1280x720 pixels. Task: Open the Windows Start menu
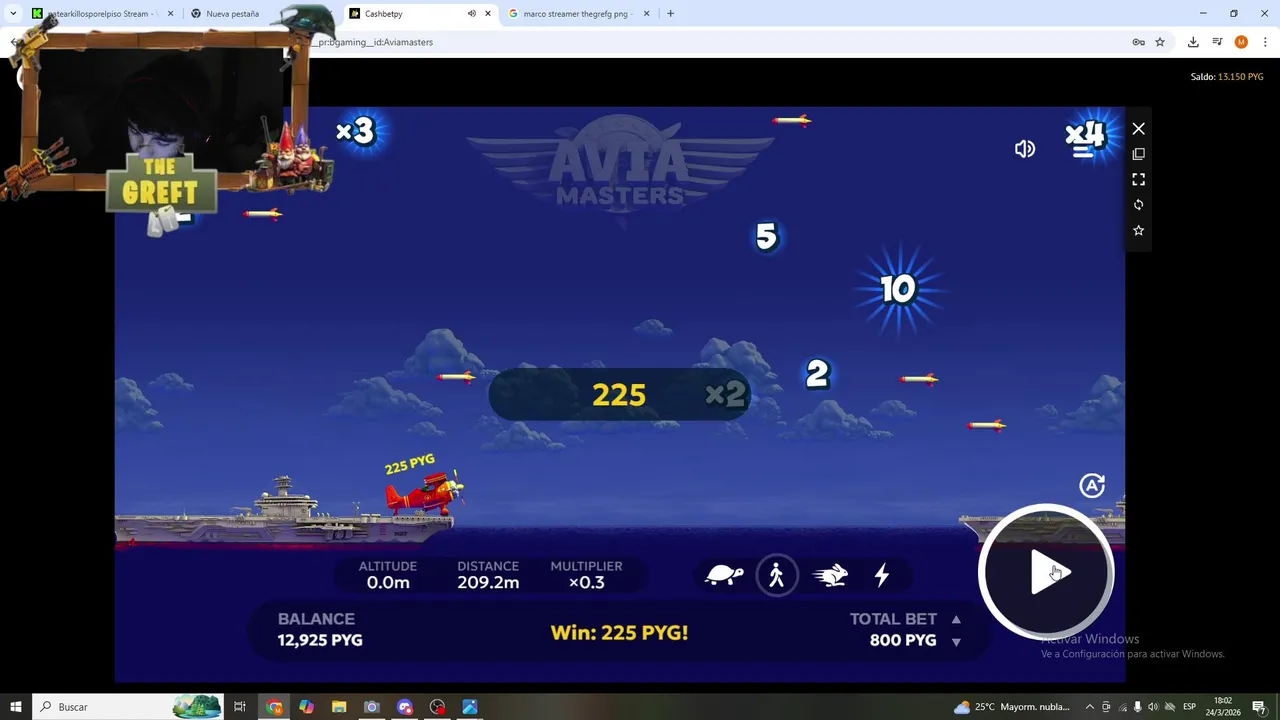point(16,707)
